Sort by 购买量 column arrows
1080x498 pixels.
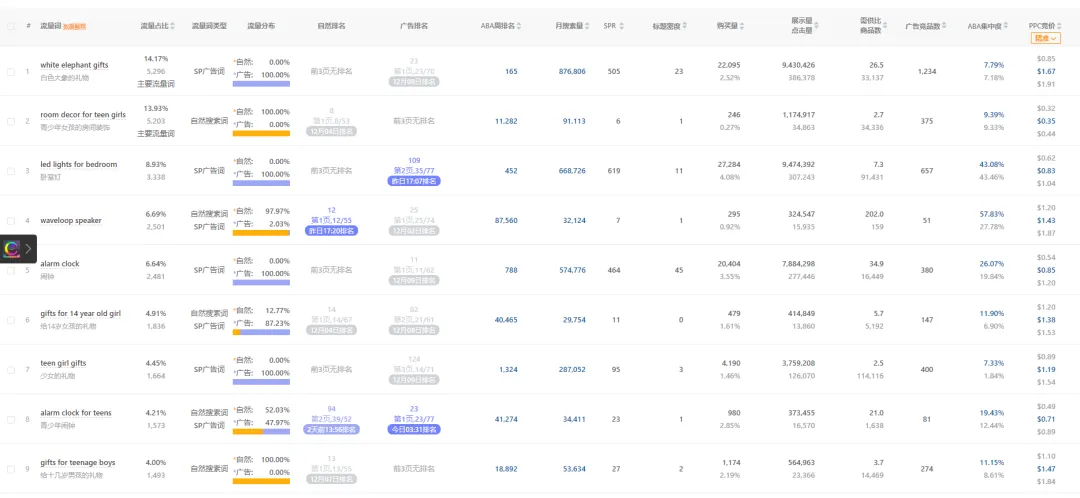click(743, 25)
